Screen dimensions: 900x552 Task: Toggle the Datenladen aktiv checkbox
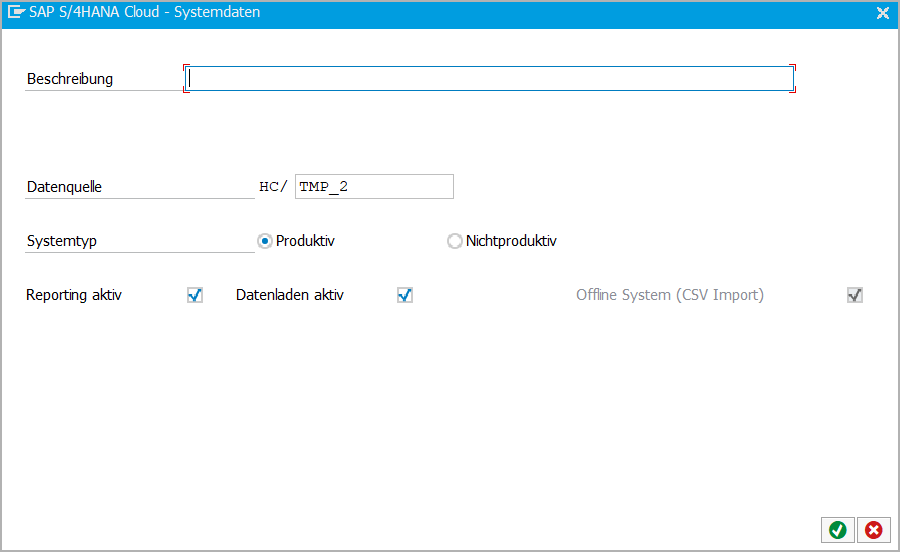405,295
